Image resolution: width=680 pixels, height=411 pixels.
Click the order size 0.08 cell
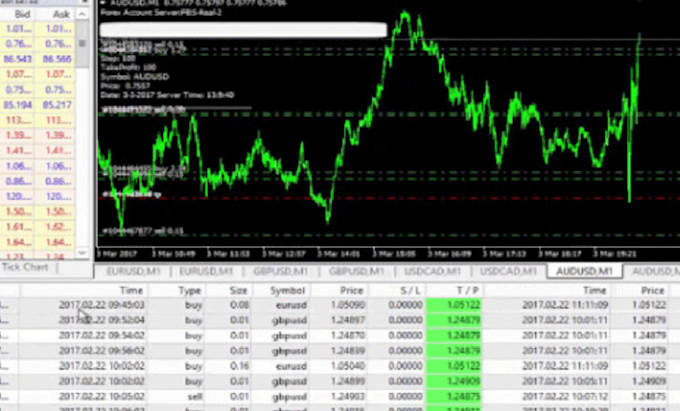pyautogui.click(x=239, y=305)
